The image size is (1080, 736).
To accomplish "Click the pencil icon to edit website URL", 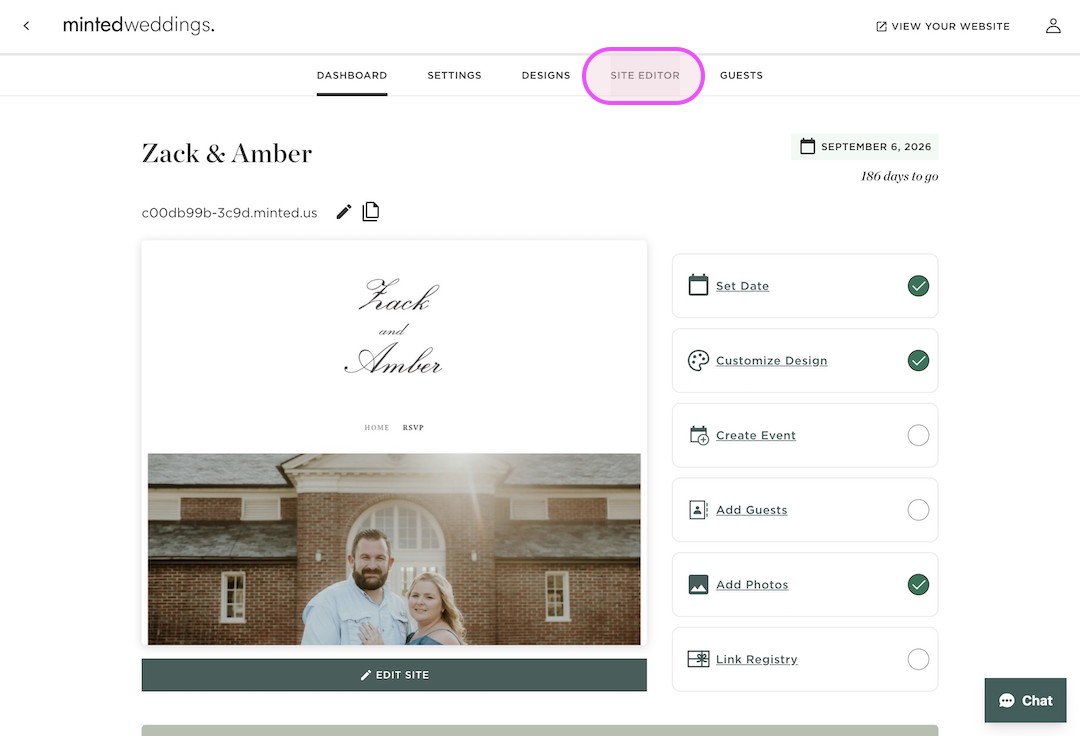I will 343,211.
